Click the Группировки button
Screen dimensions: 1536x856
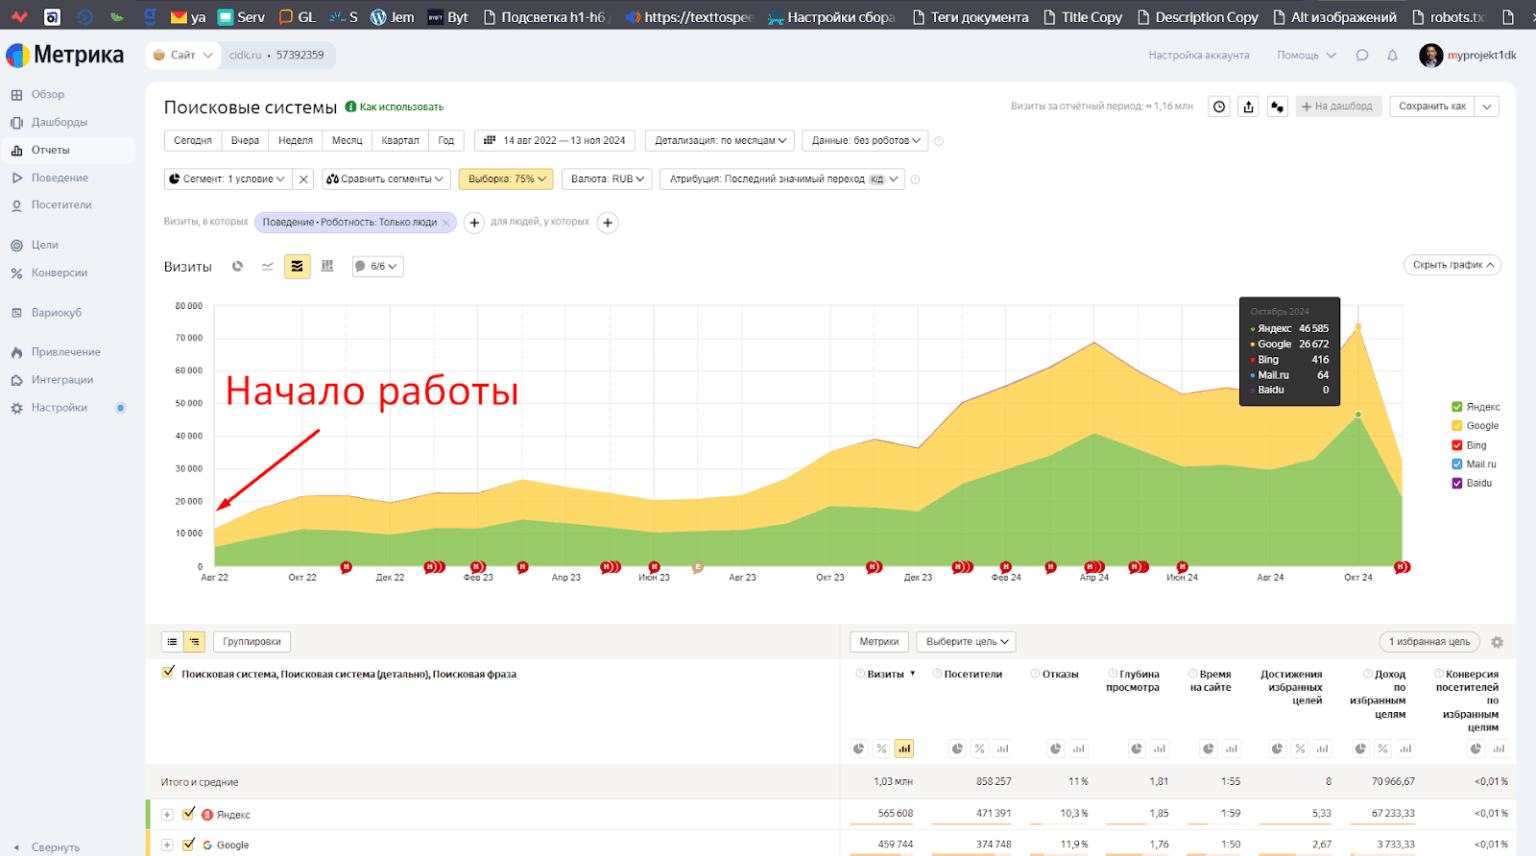(x=251, y=642)
